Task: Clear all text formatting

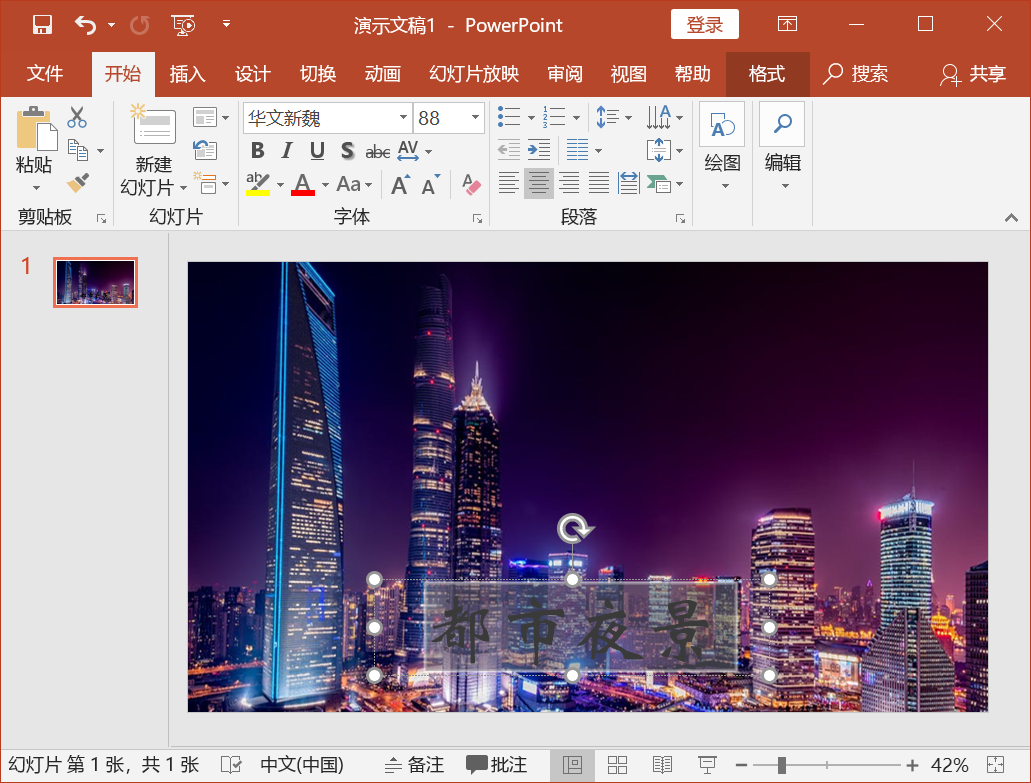Action: (471, 185)
